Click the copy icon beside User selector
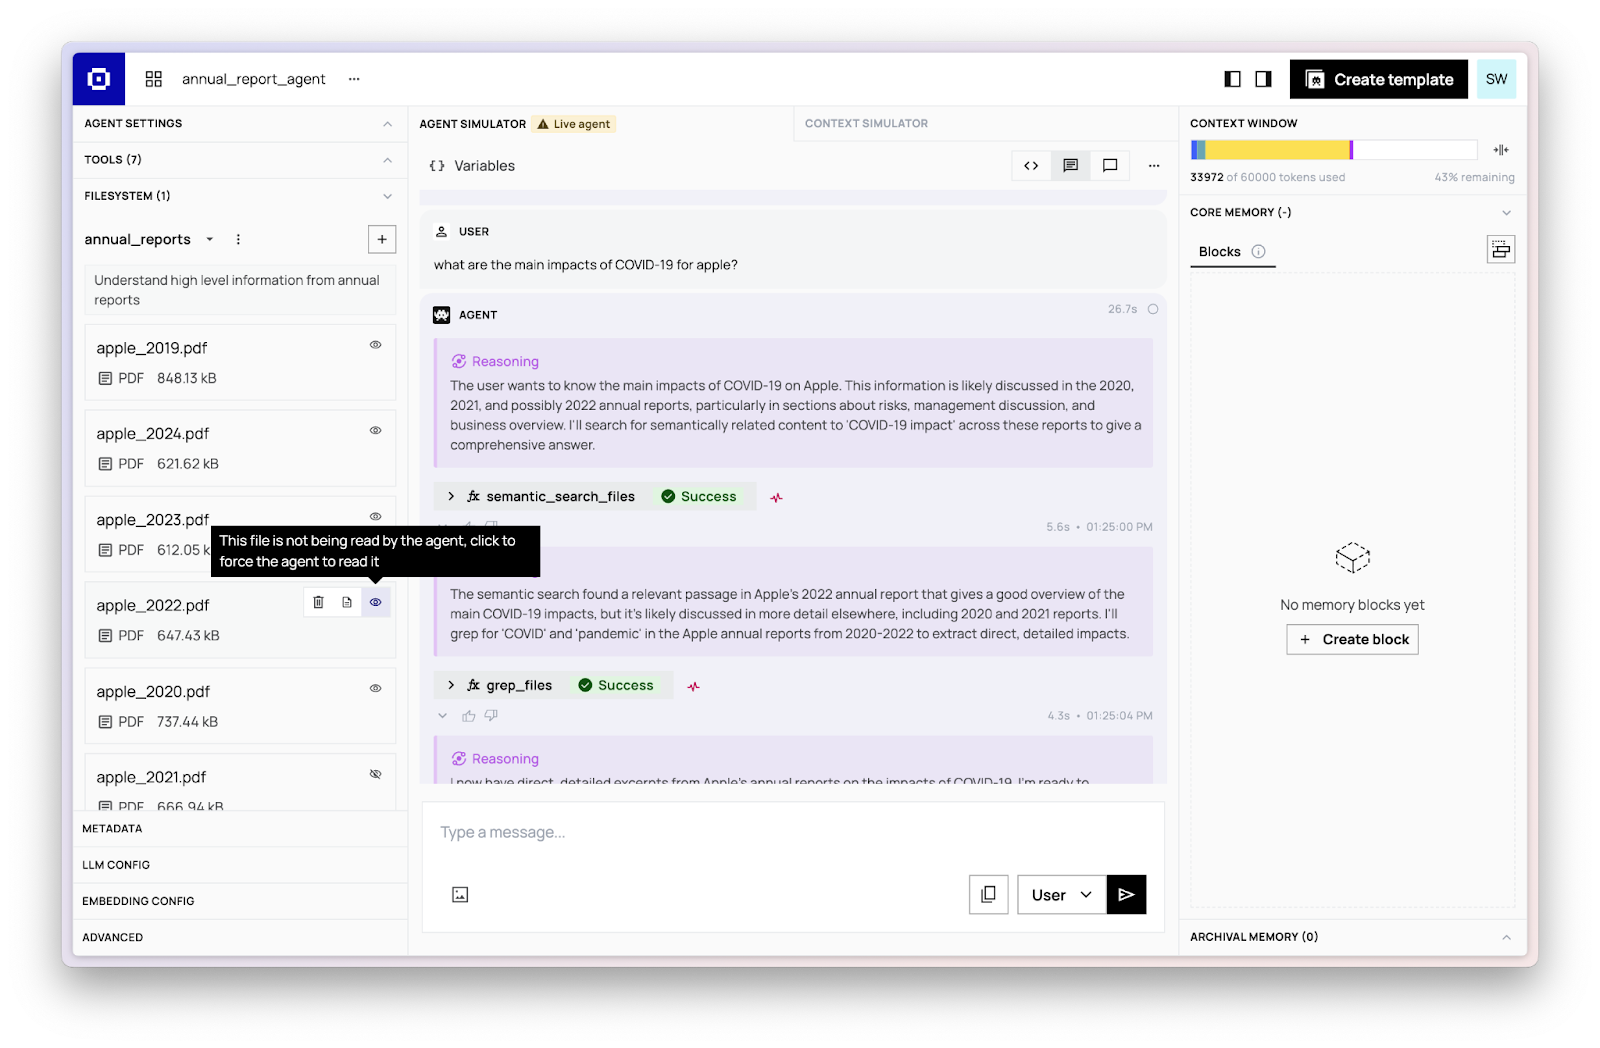The image size is (1600, 1048). tap(988, 895)
